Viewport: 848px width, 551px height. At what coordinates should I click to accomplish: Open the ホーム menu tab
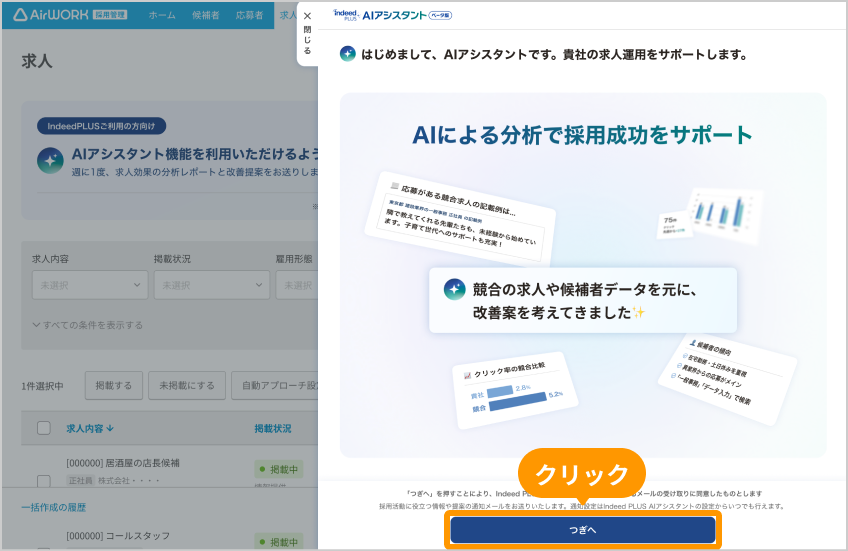[x=162, y=15]
